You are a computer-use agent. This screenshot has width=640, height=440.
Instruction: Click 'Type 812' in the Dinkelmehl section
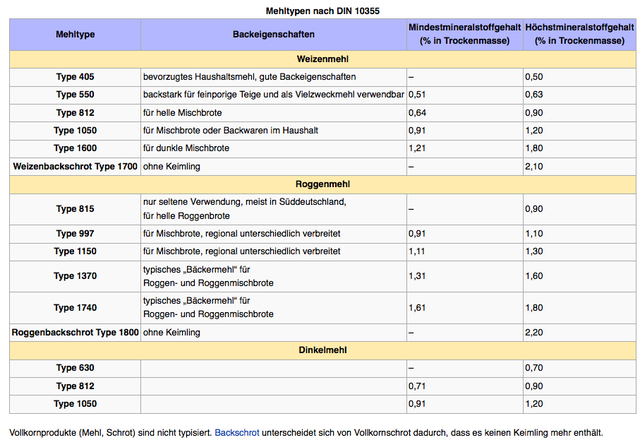[75, 386]
